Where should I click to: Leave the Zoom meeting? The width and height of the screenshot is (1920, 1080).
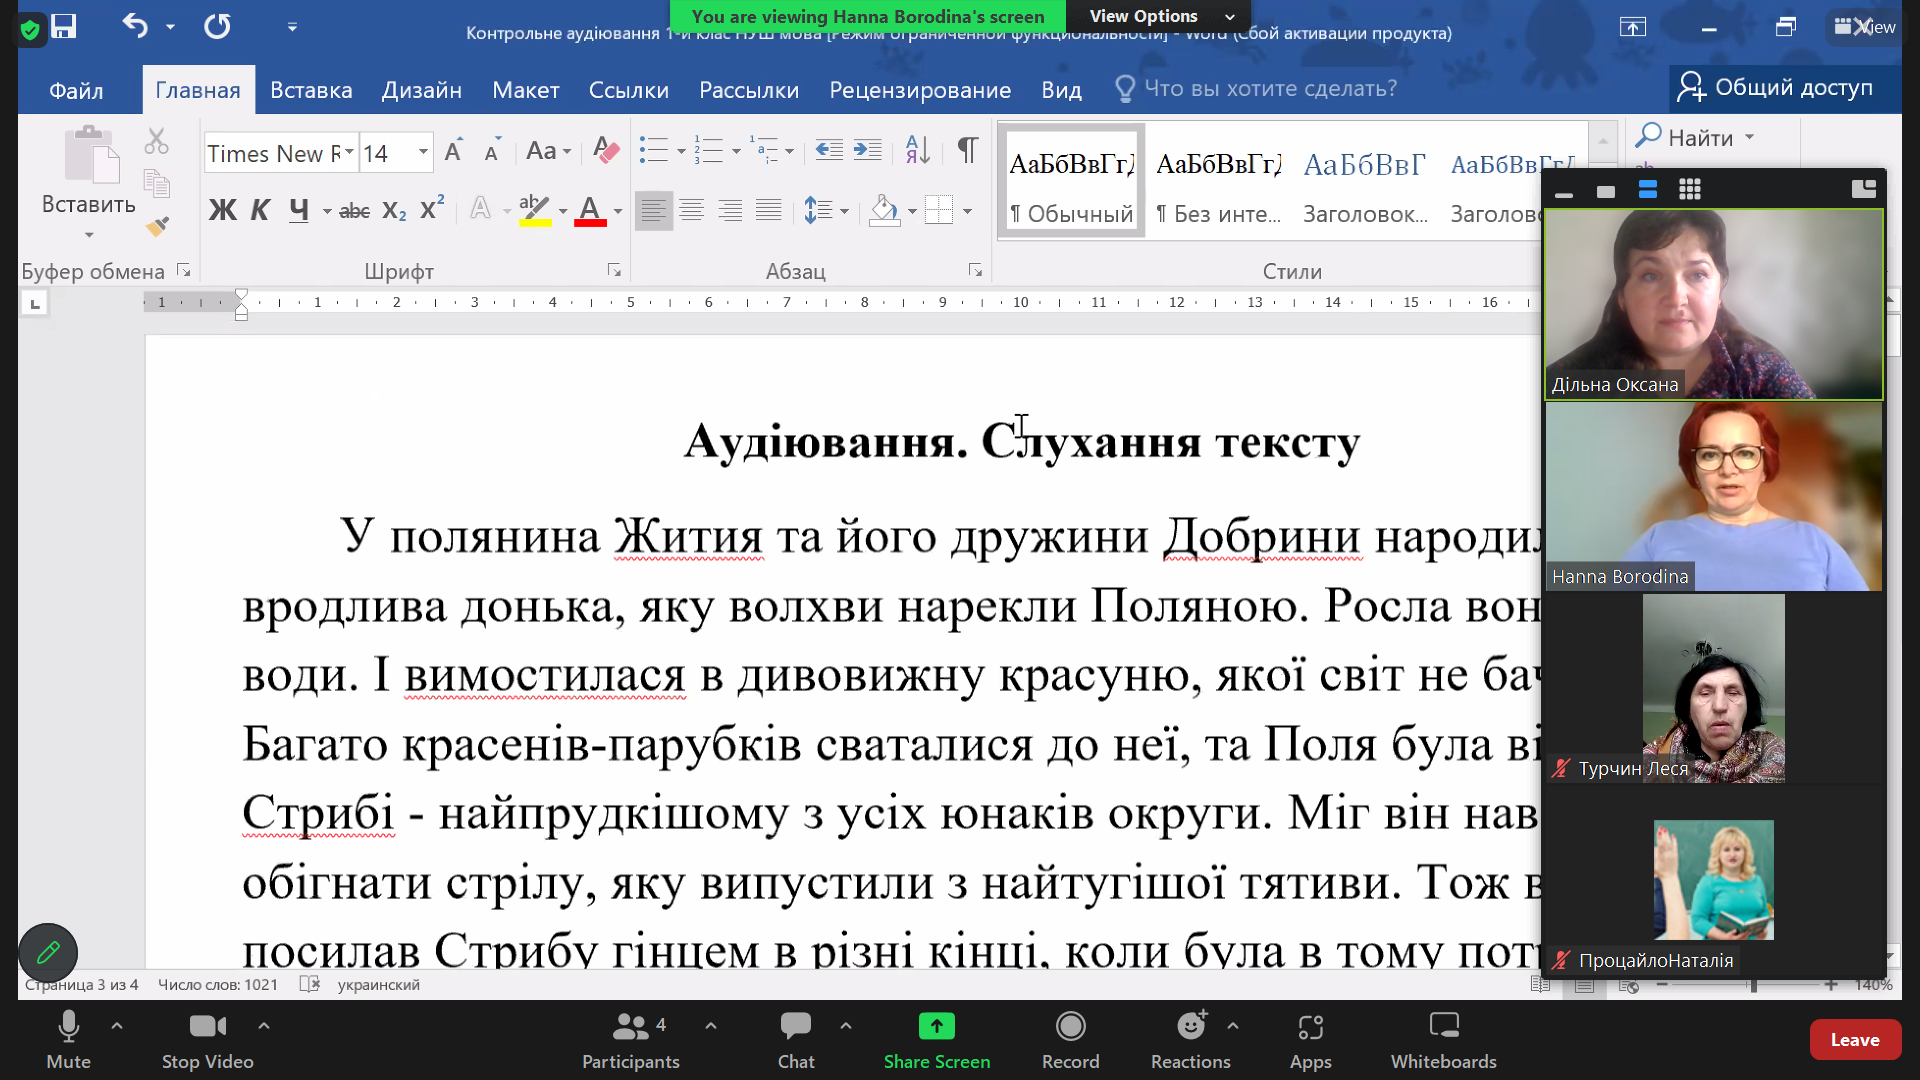tap(1854, 1040)
